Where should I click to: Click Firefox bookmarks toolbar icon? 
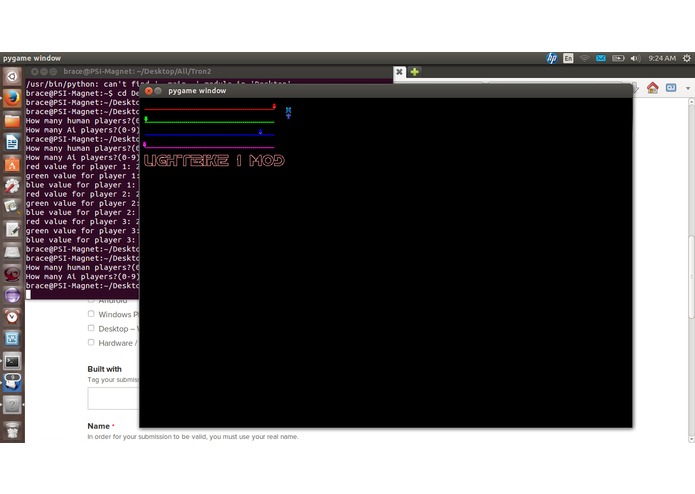tap(671, 88)
